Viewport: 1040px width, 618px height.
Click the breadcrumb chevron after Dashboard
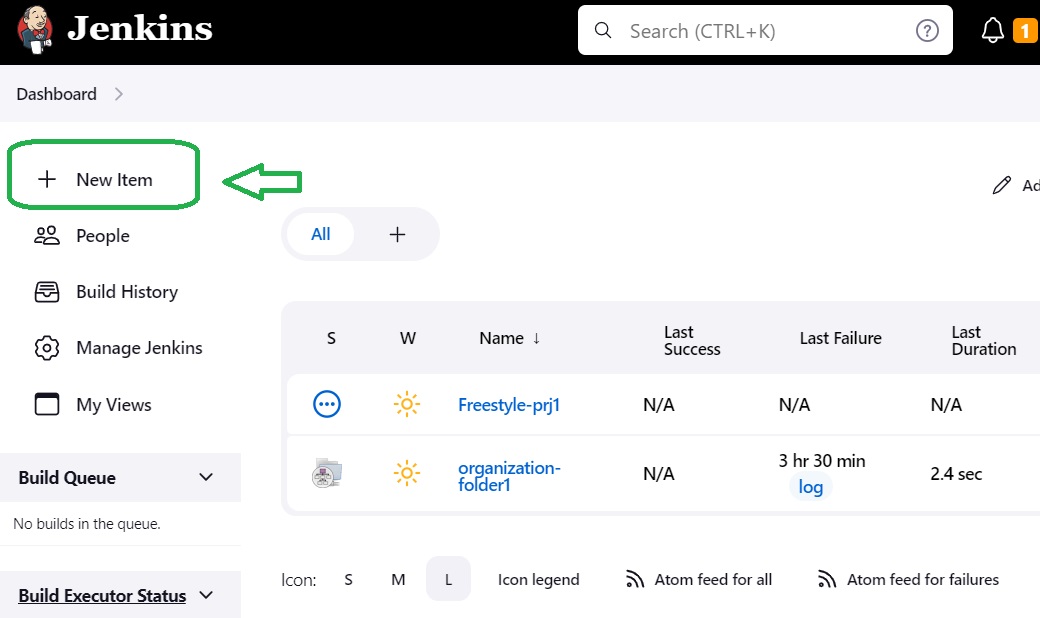(x=119, y=94)
